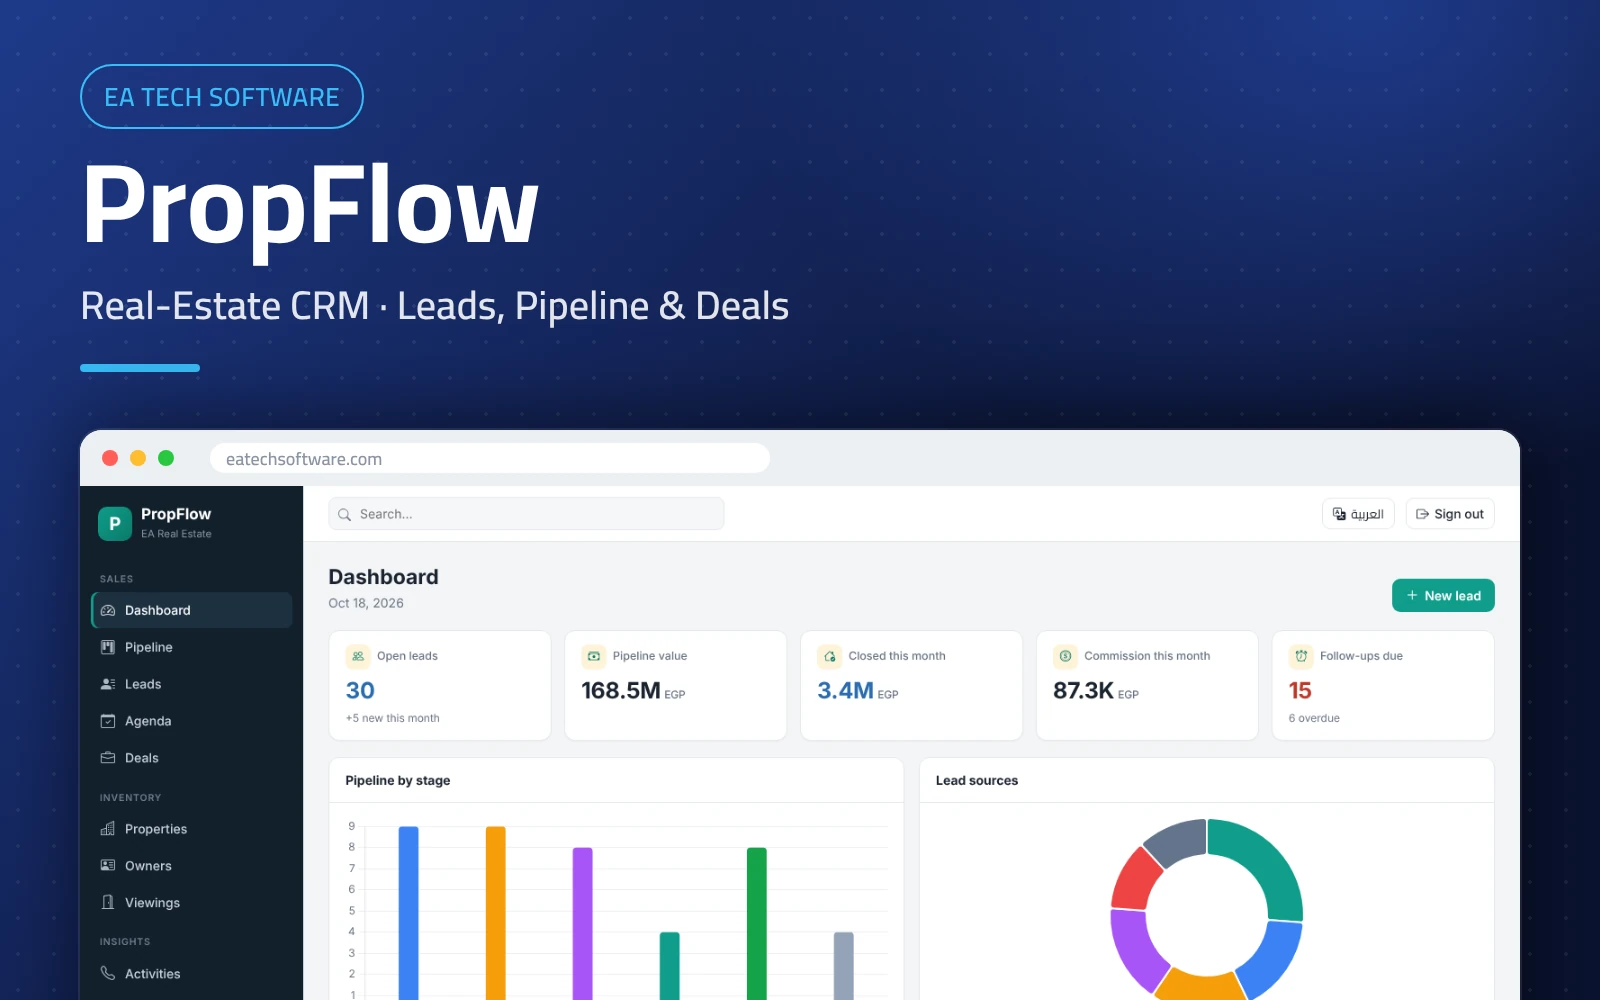Image resolution: width=1600 pixels, height=1000 pixels.
Task: Click the Deals briefcase icon in sidebar
Action: (108, 758)
